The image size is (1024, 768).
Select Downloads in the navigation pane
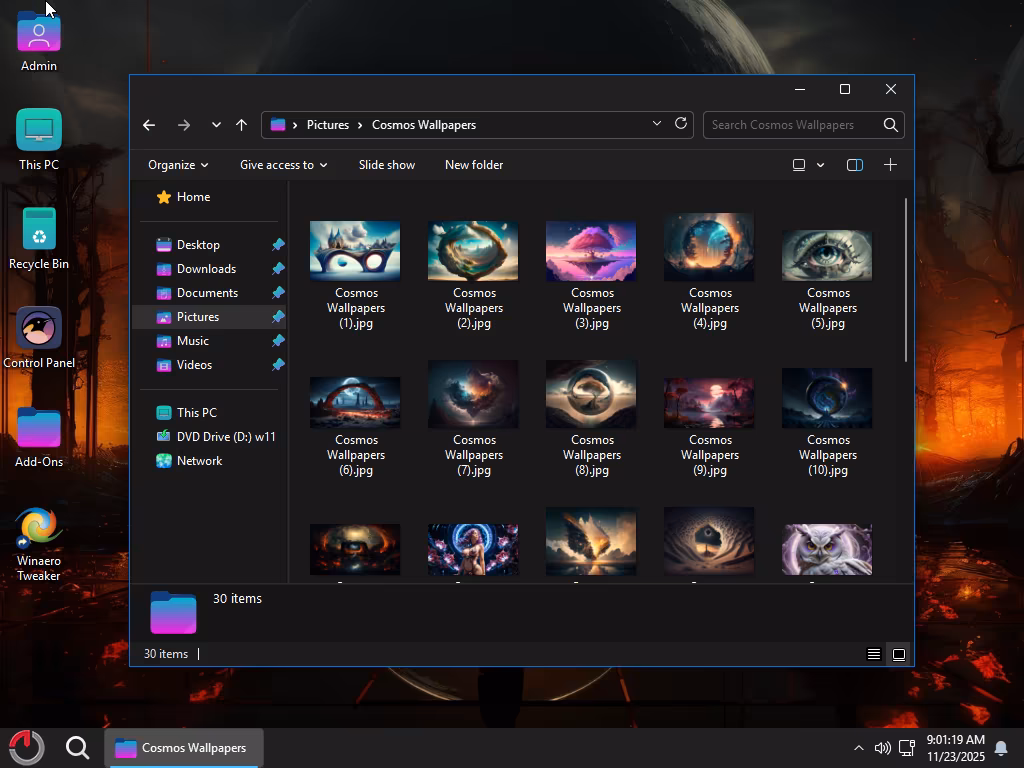coord(206,269)
